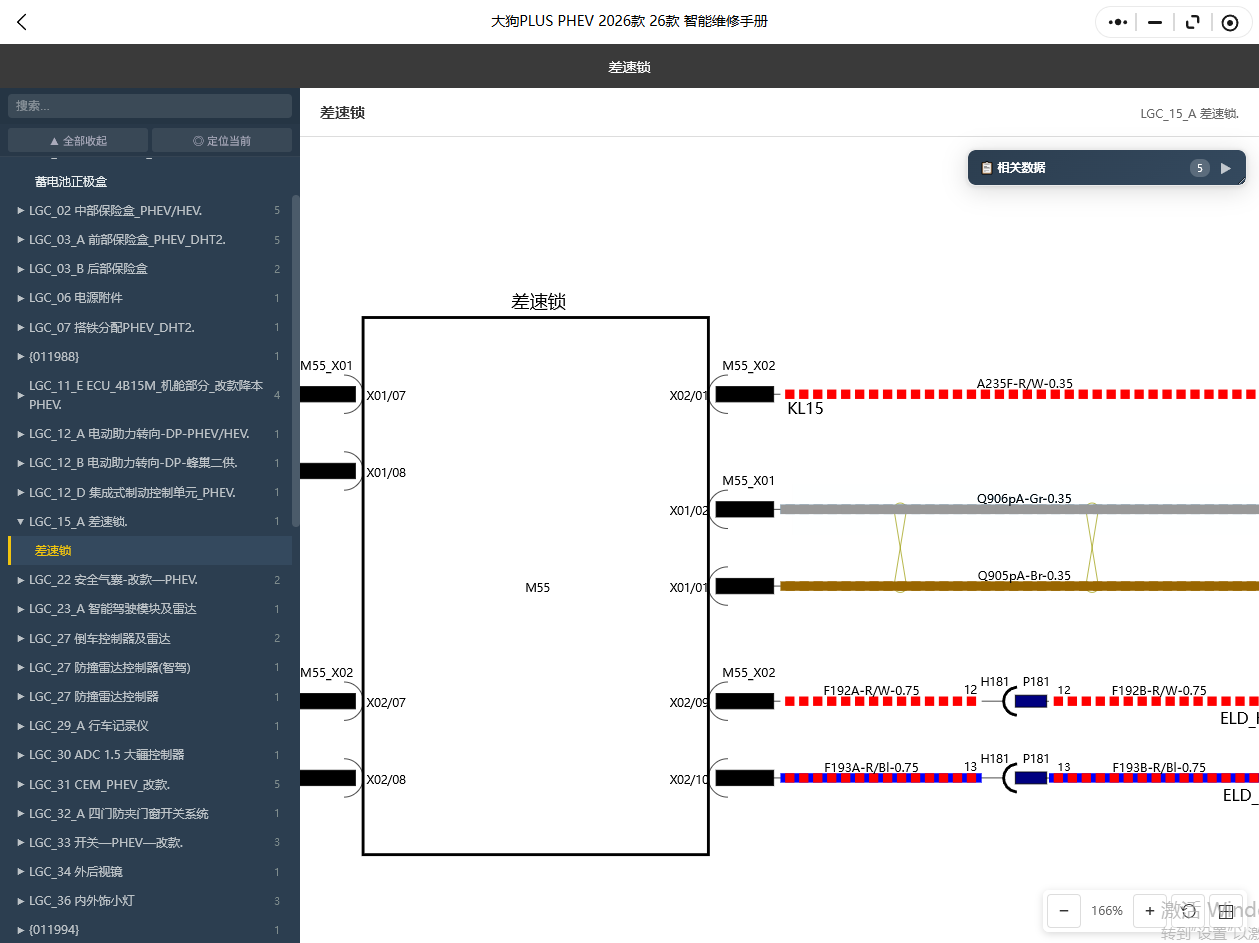This screenshot has height=943, width=1259.
Task: Select 蓄电池正极盒 in the tree
Action: [x=71, y=181]
